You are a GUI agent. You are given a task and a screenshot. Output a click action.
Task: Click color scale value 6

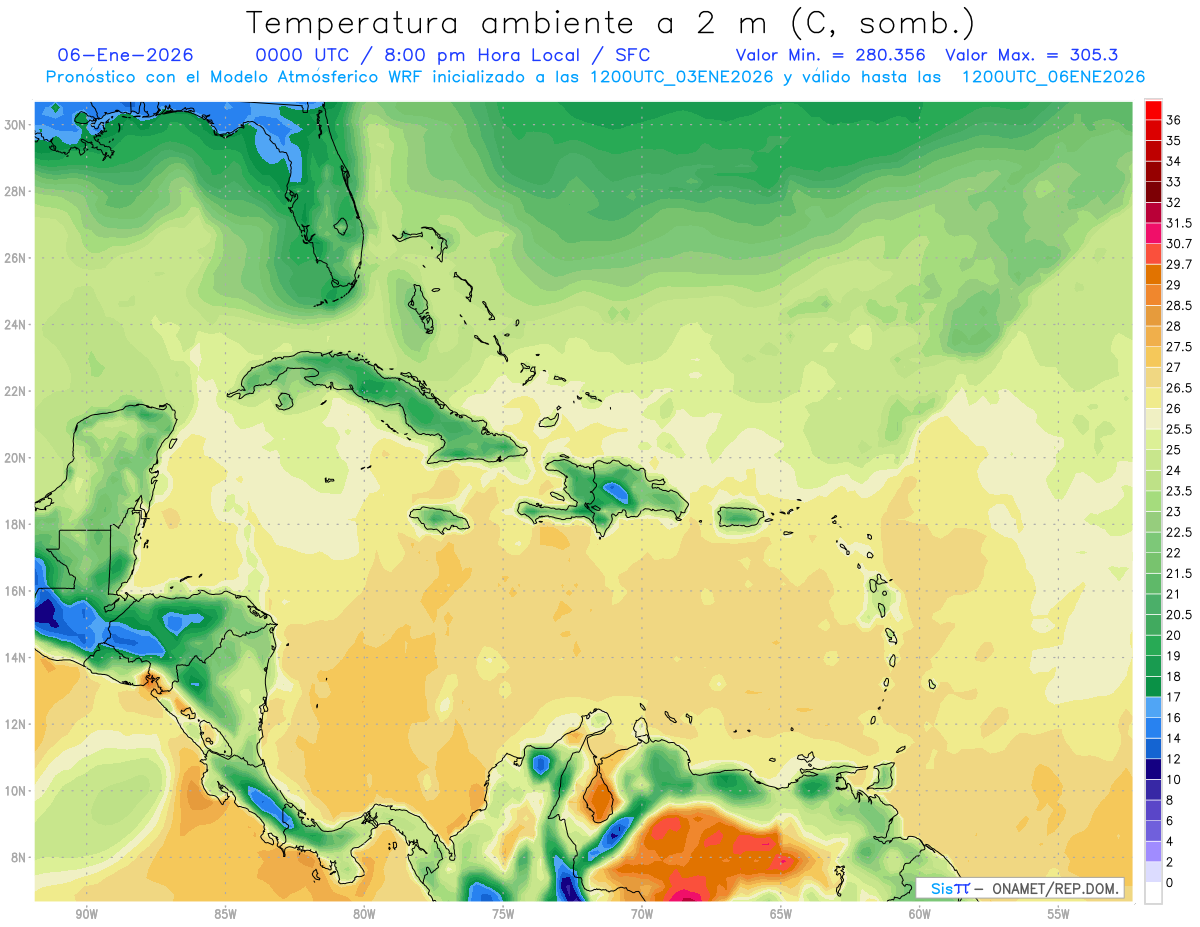coord(1171,821)
